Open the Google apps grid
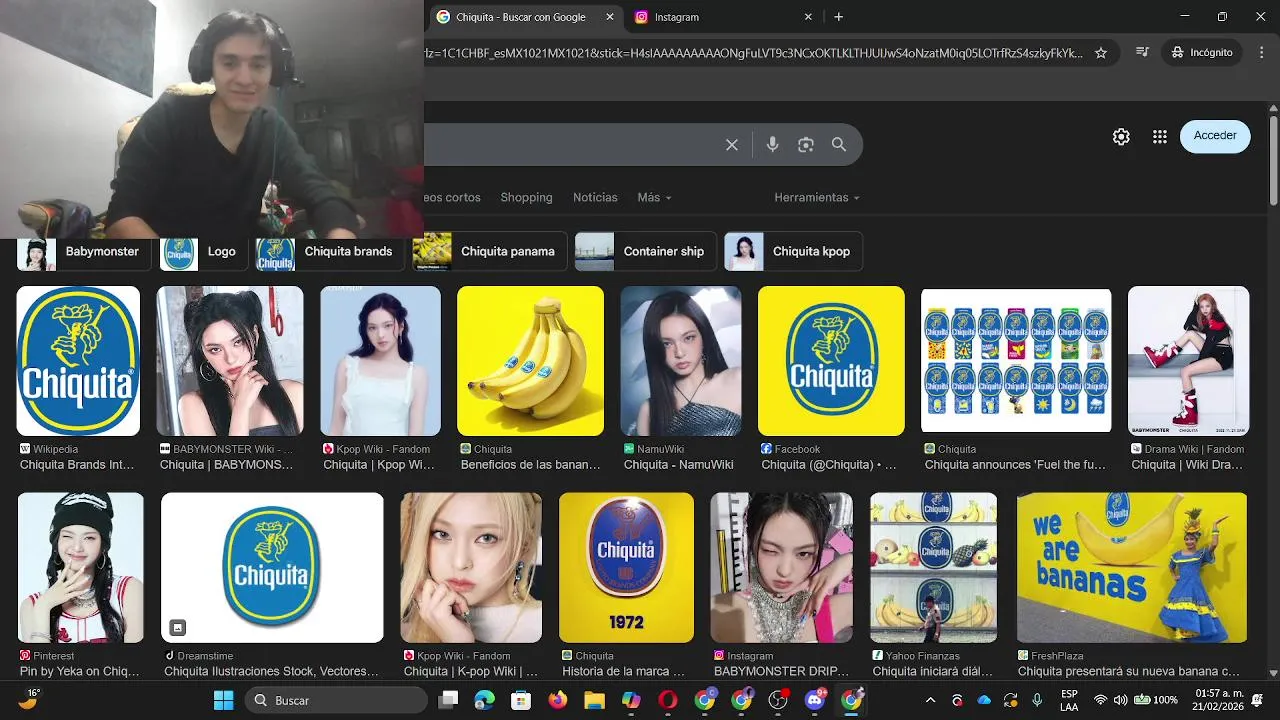Image resolution: width=1280 pixels, height=720 pixels. 1160,137
